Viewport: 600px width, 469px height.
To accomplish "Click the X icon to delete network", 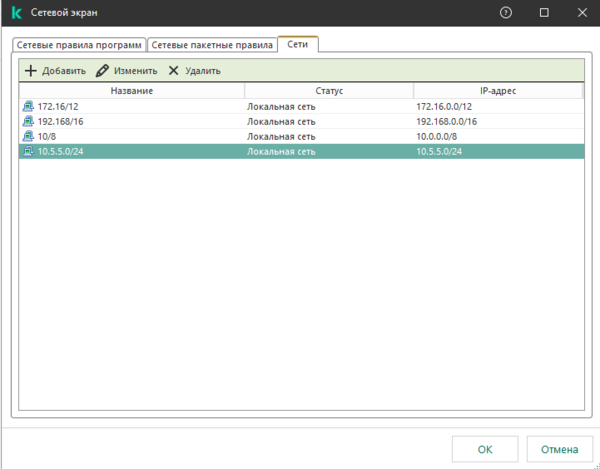I will coord(174,71).
